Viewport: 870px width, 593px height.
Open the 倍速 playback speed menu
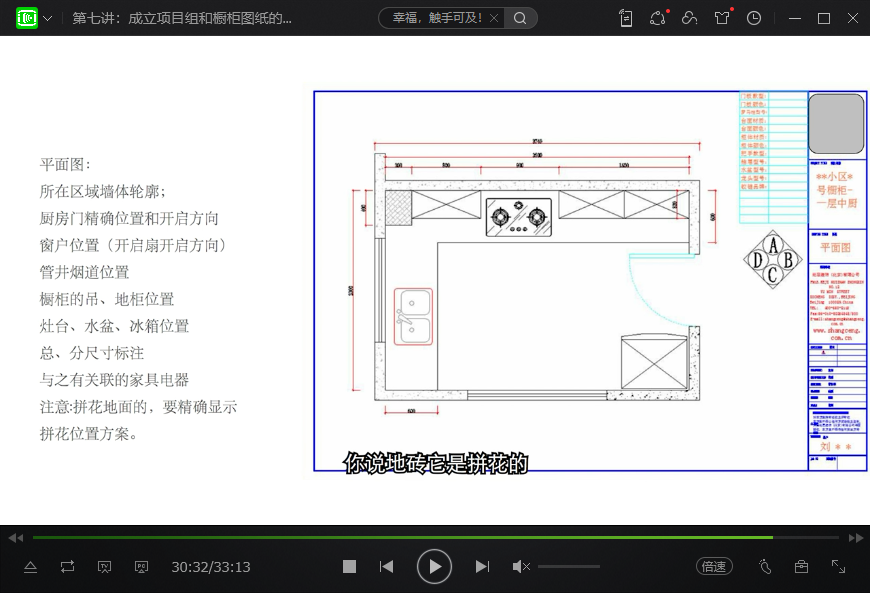click(714, 566)
